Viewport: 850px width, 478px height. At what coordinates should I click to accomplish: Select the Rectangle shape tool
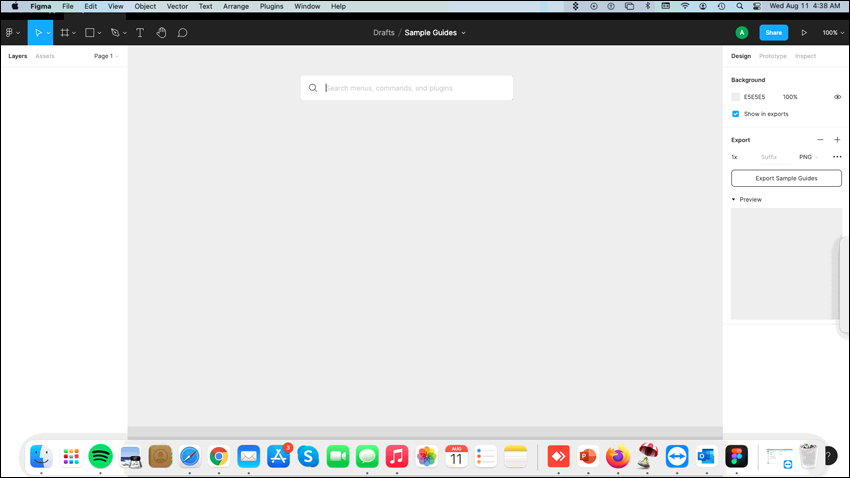(x=89, y=33)
